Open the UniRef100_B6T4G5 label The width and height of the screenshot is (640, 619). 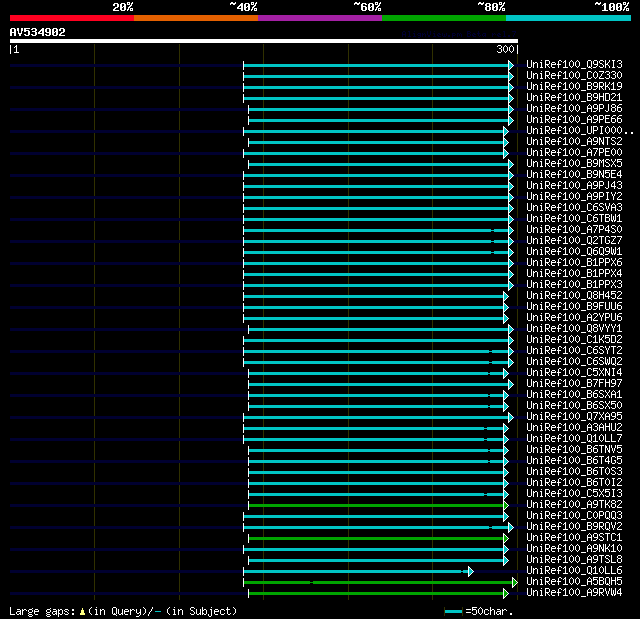(x=574, y=461)
